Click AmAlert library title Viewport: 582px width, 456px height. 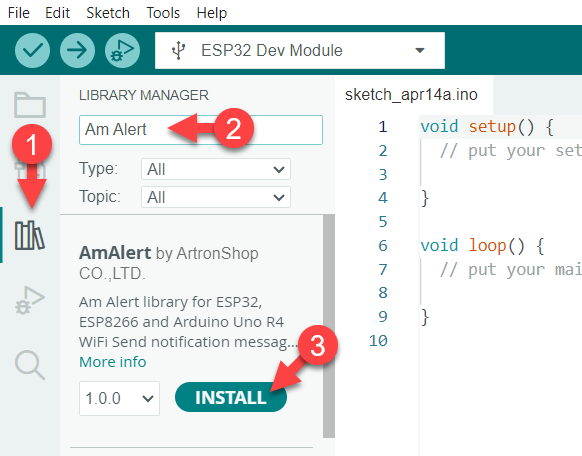tap(115, 253)
